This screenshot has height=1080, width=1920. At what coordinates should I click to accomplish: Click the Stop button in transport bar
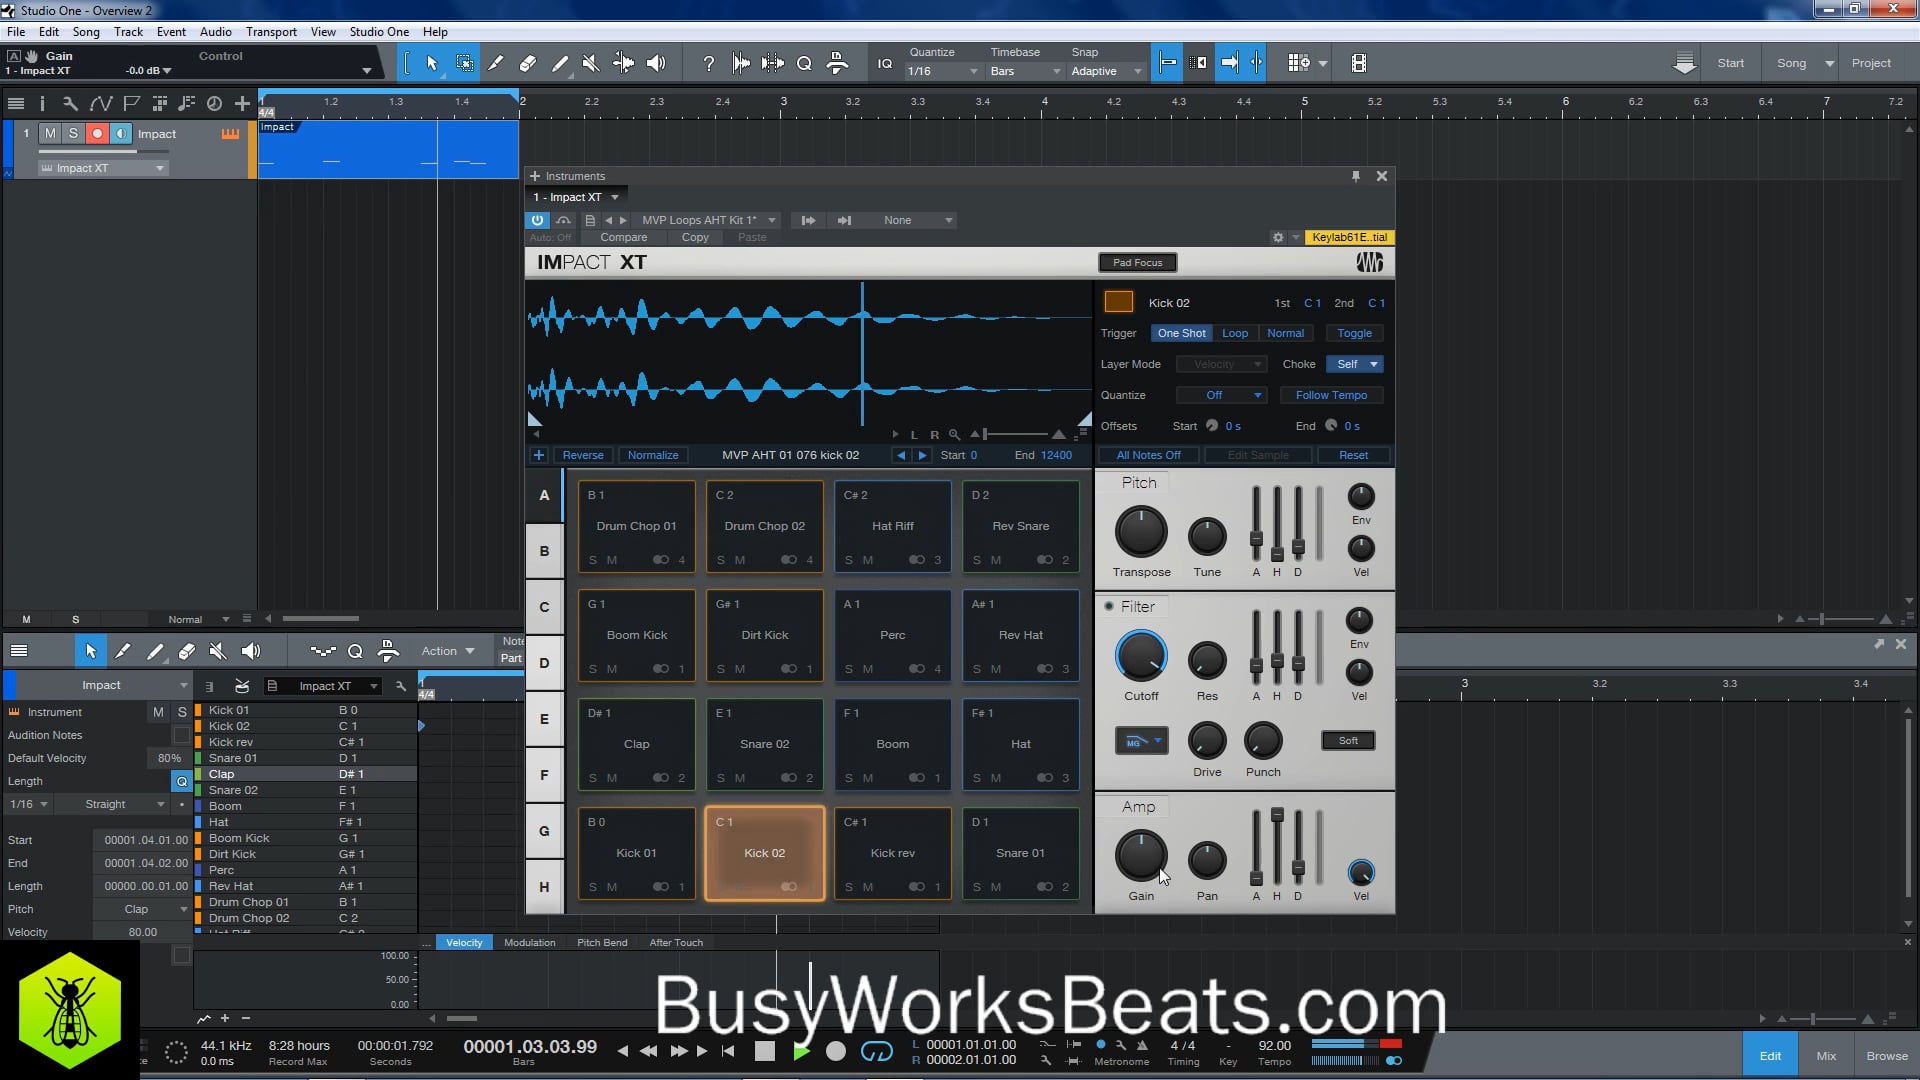[765, 1051]
